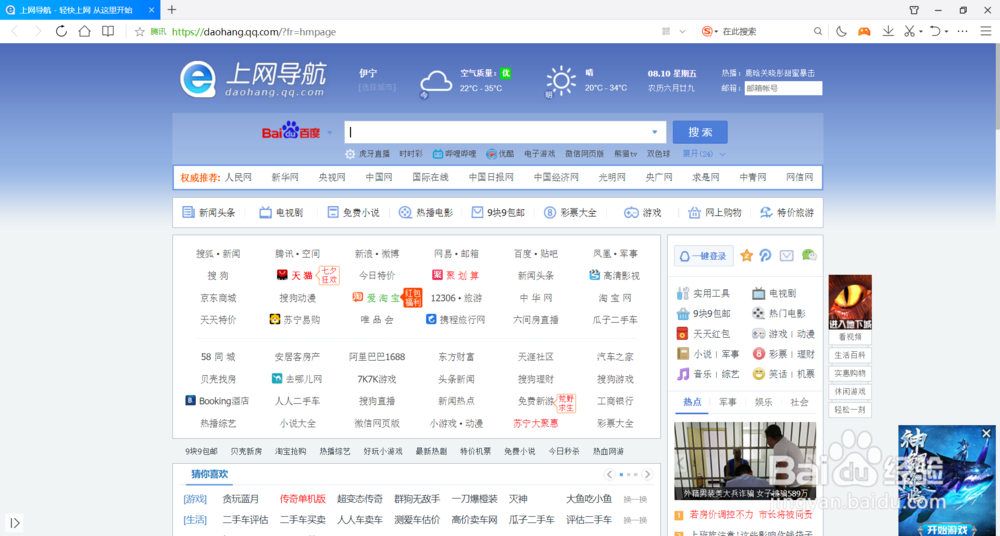Click the Tencent Weibo icon beside login
The image size is (1000, 536).
(x=766, y=255)
